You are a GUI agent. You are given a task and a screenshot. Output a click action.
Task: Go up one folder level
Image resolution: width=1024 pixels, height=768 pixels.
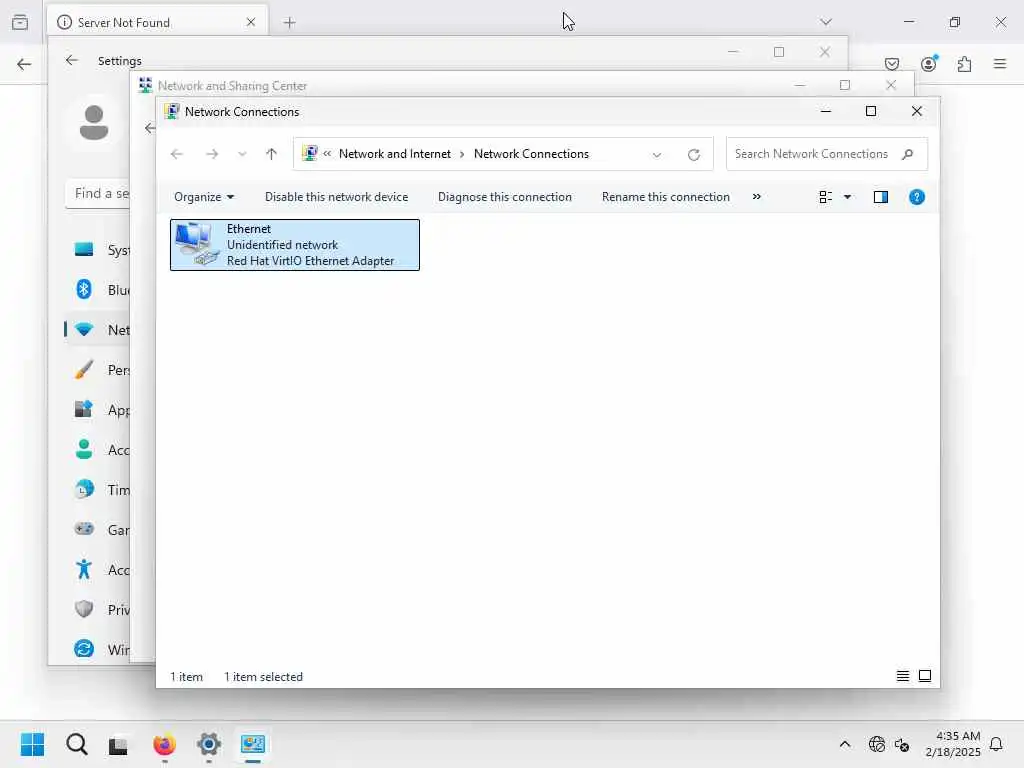point(272,154)
